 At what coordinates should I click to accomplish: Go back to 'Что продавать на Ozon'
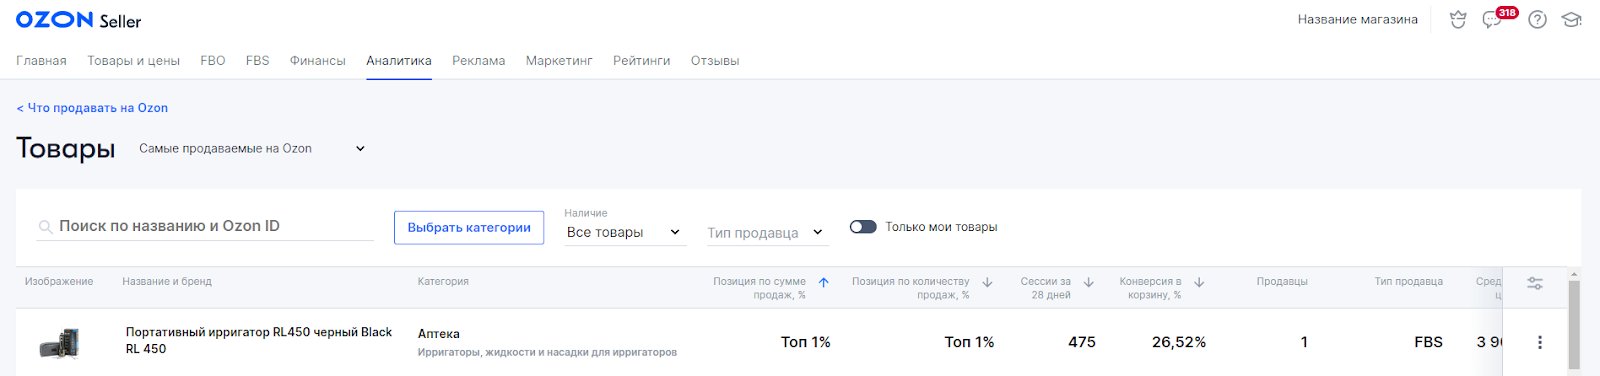click(x=92, y=108)
